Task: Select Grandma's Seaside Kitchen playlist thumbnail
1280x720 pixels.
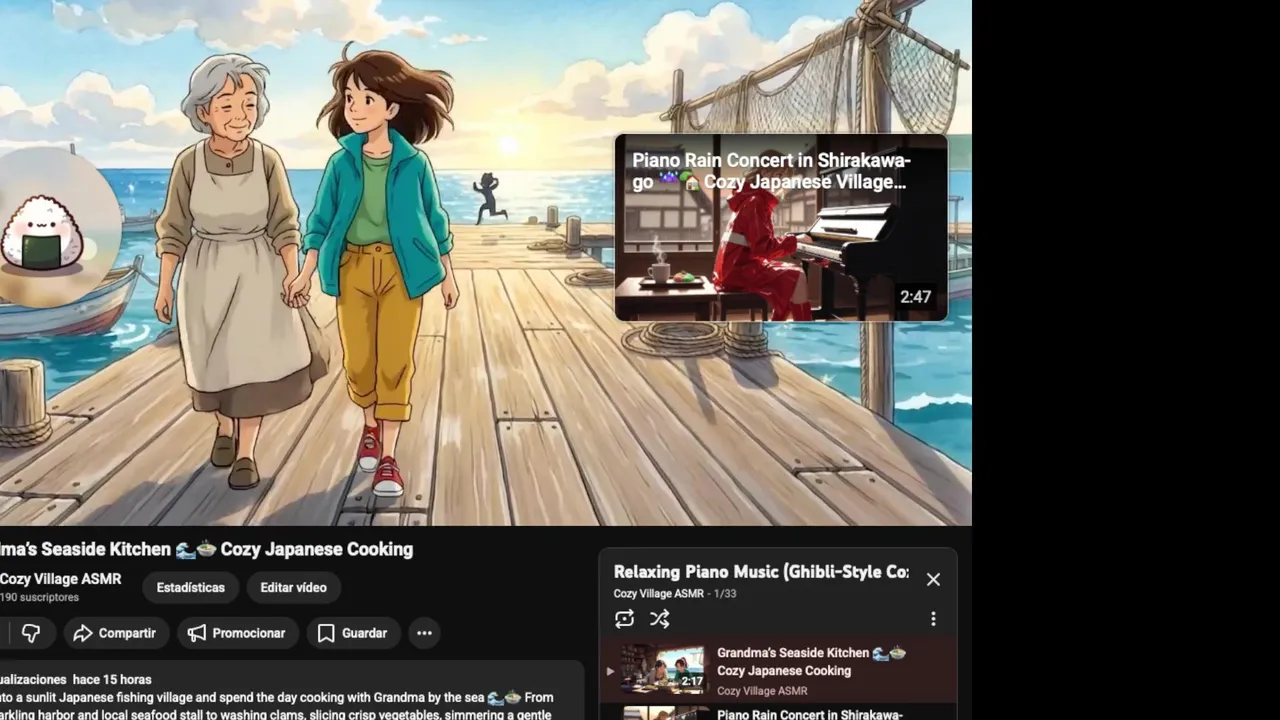Action: coord(664,669)
